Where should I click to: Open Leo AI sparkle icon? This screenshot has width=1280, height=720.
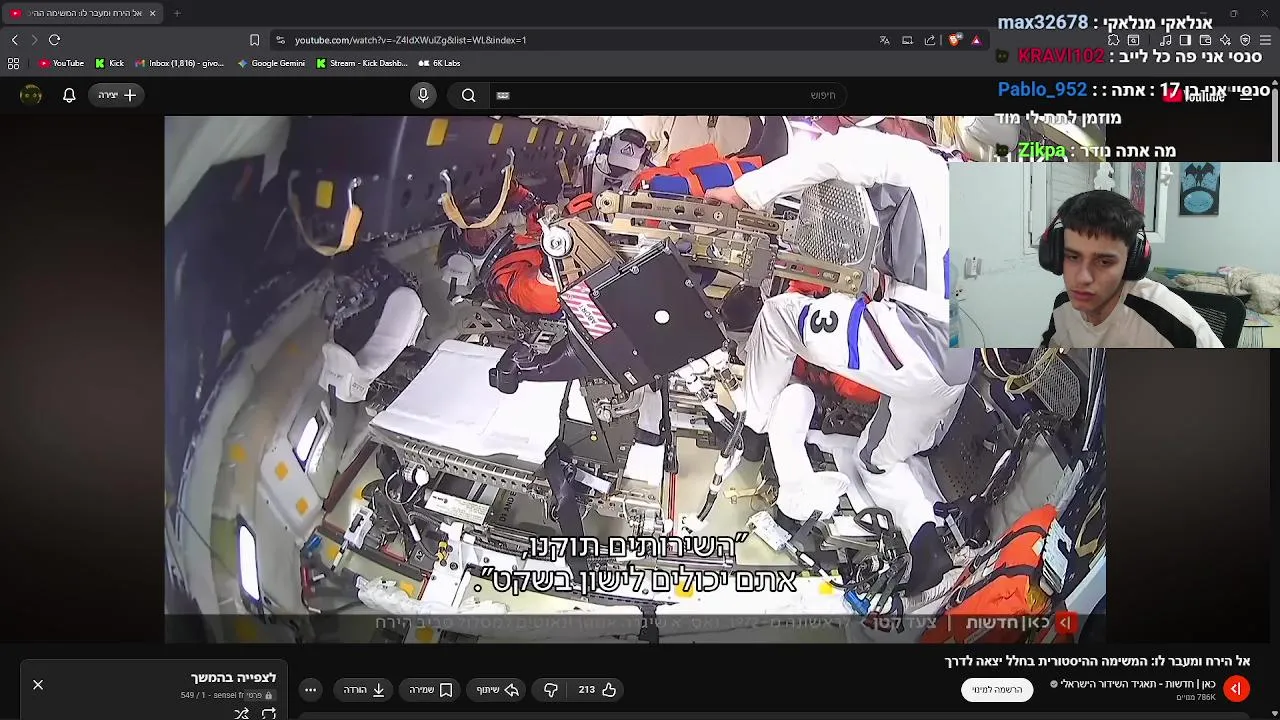1225,40
